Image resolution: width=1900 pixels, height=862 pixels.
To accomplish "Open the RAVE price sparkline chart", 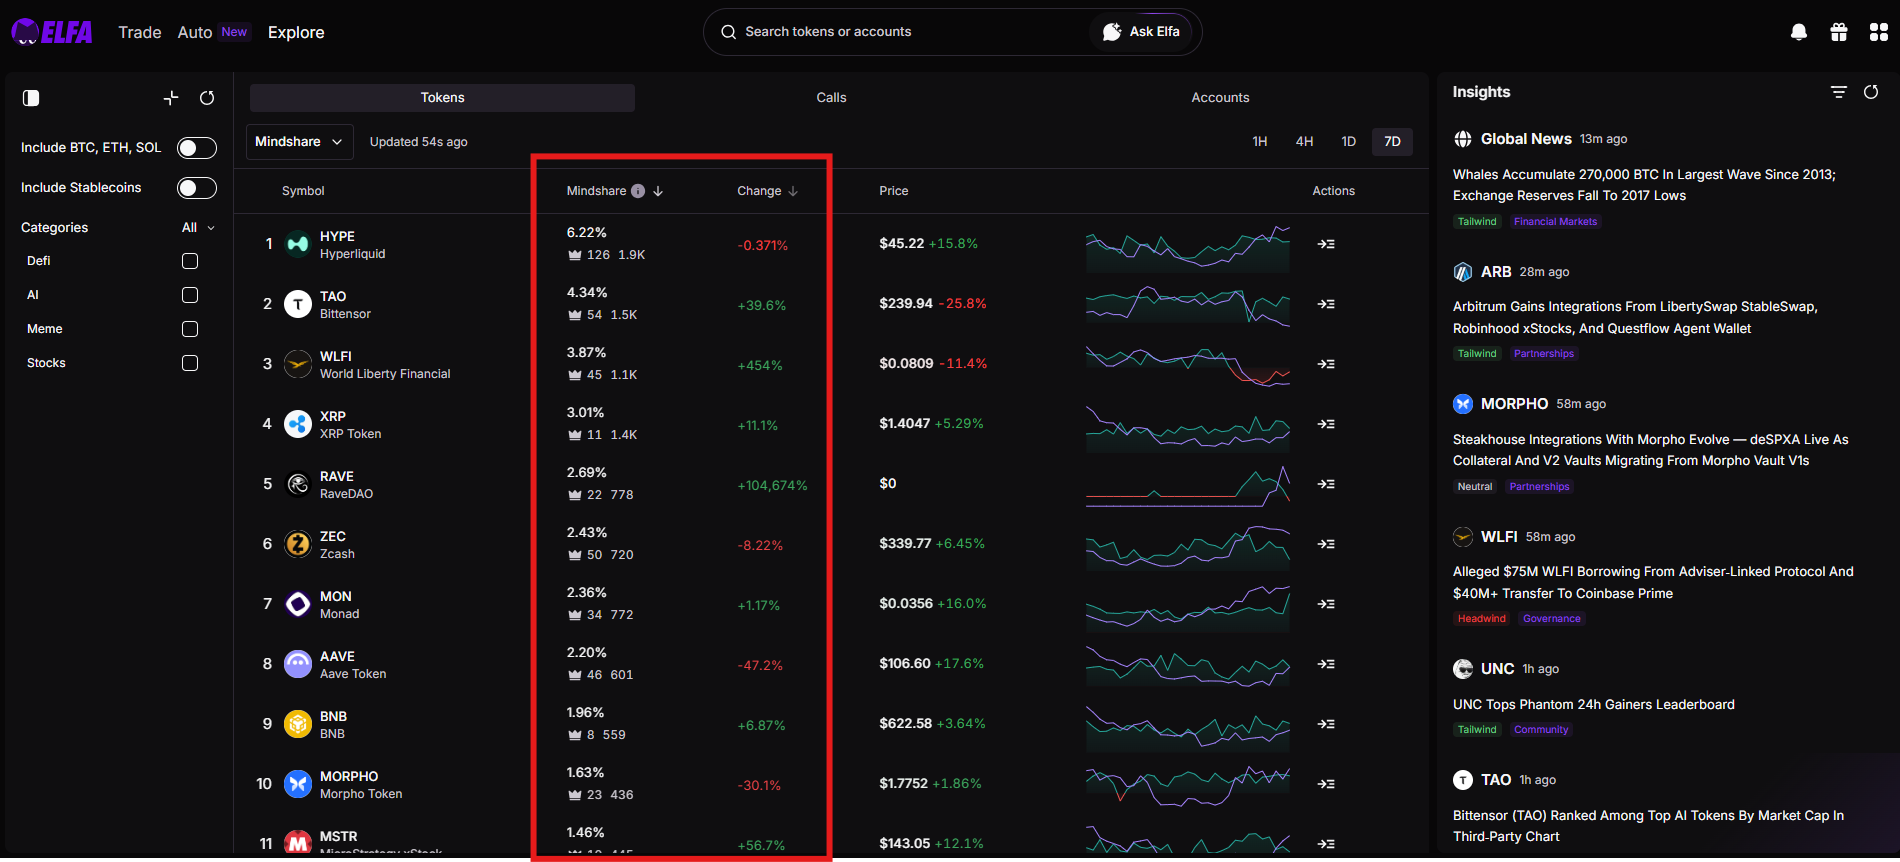I will click(x=1188, y=486).
